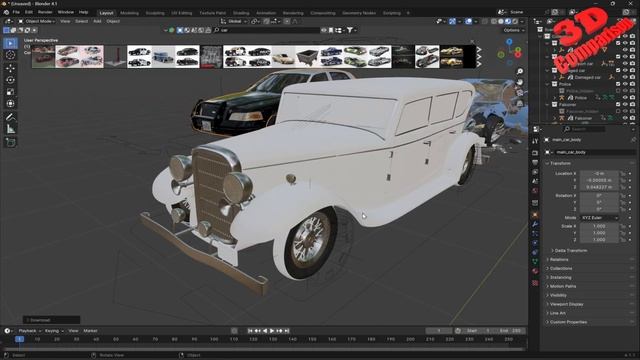
Task: Switch to the Geometry Nodes workspace tab
Action: coord(359,13)
